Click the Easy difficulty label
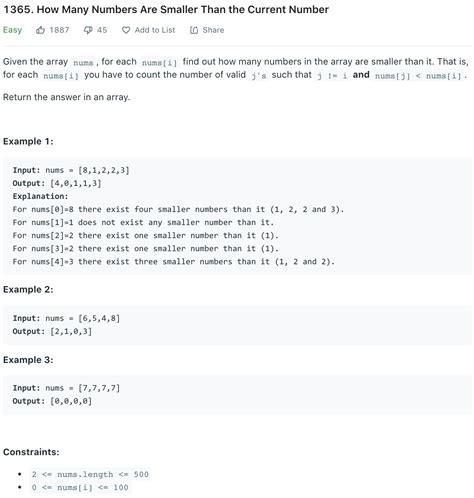This screenshot has width=474, height=498. [x=12, y=30]
